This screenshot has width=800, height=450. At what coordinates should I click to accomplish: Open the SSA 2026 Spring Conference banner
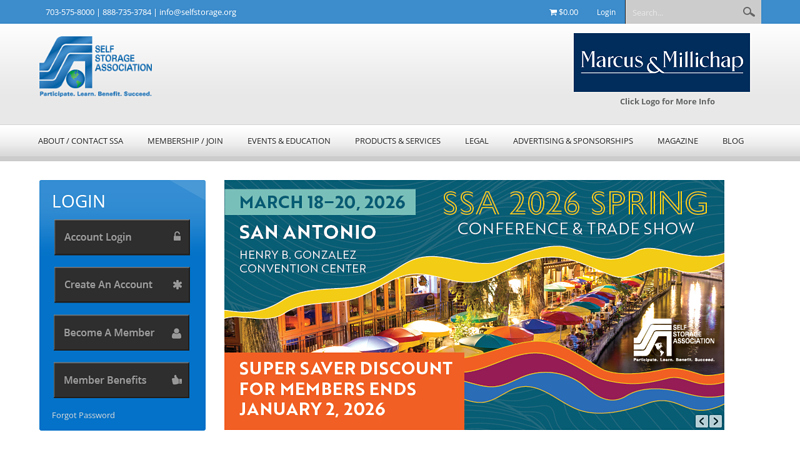[474, 305]
